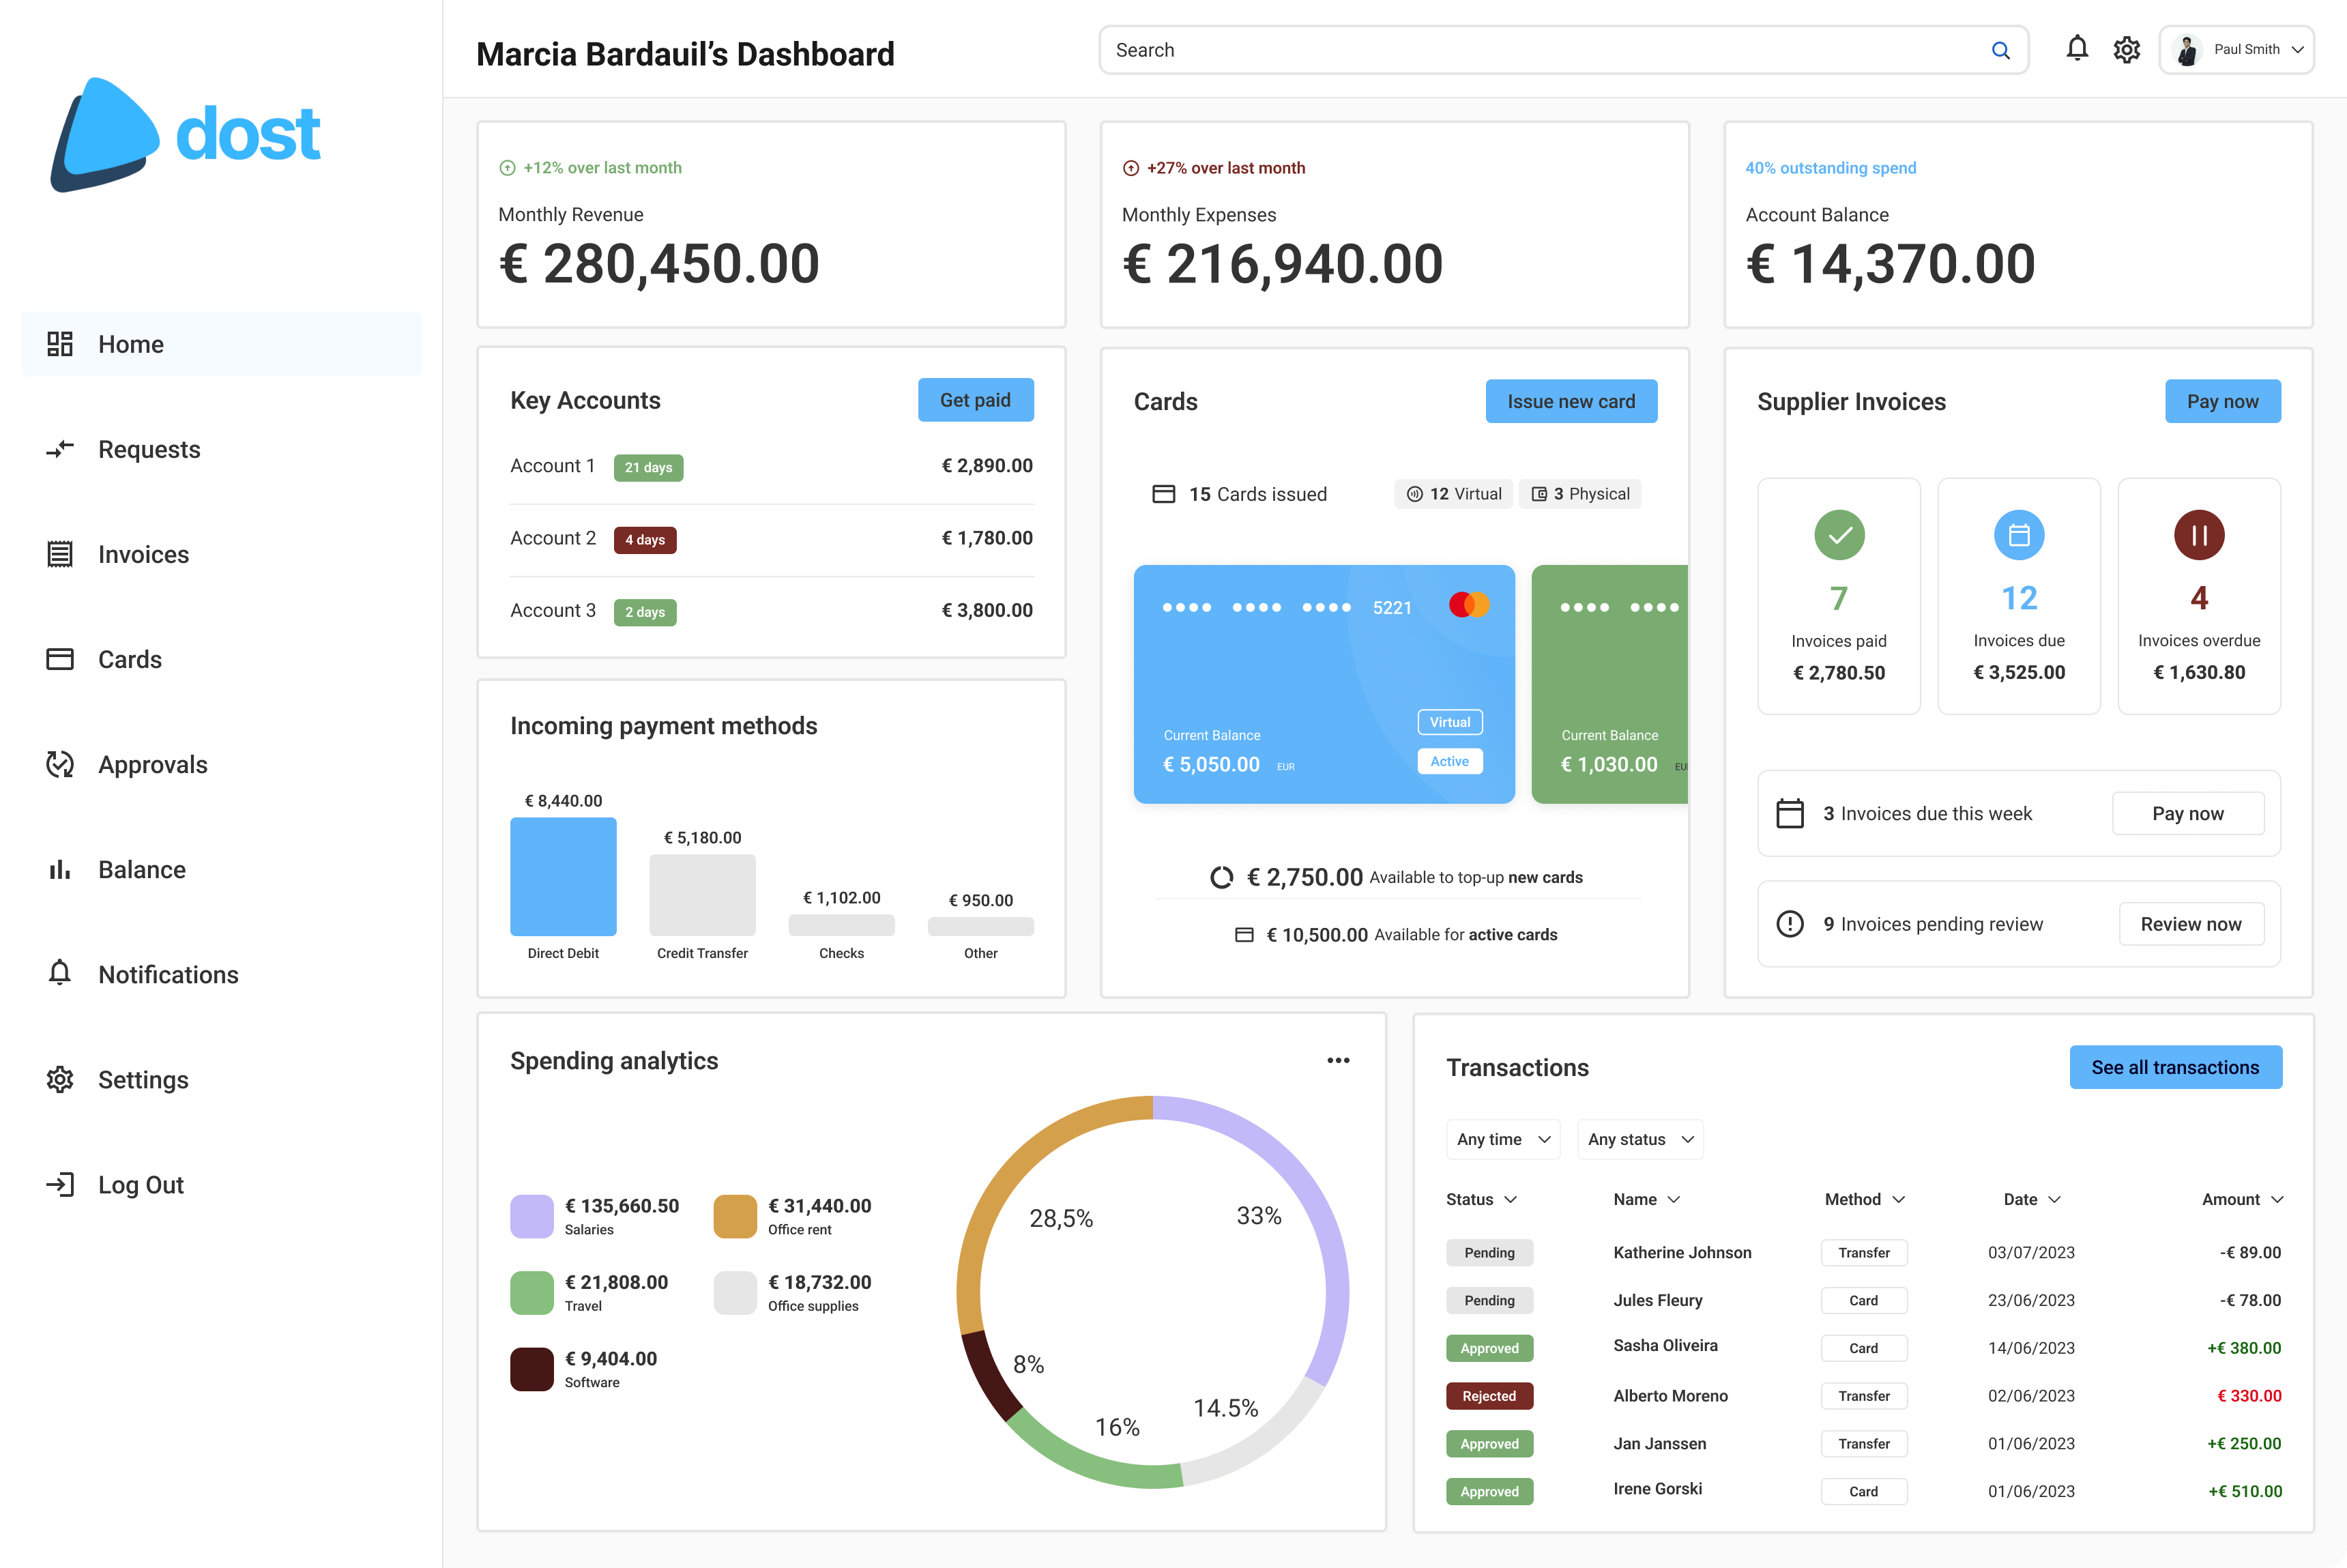
Task: Click the notification bell icon in header
Action: pyautogui.click(x=2077, y=49)
